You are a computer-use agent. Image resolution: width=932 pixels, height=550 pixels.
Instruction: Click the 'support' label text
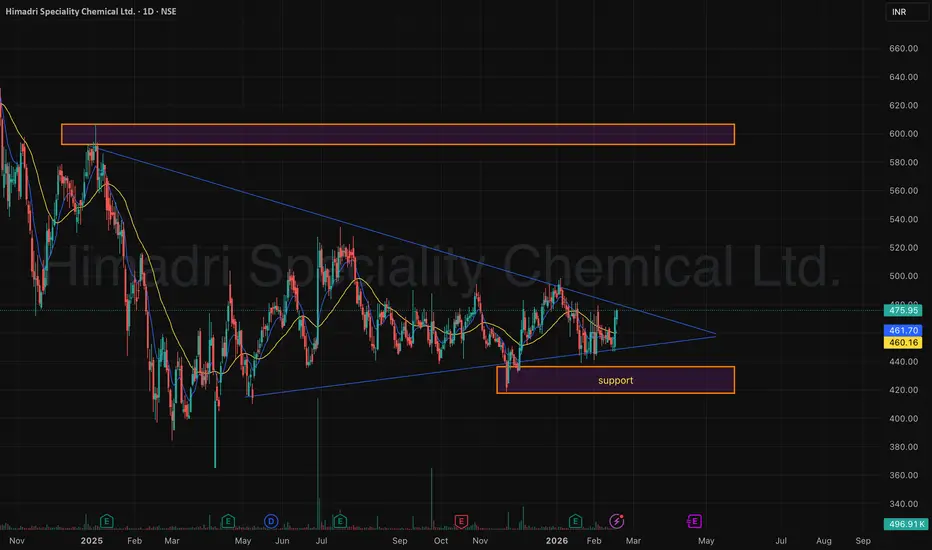615,381
